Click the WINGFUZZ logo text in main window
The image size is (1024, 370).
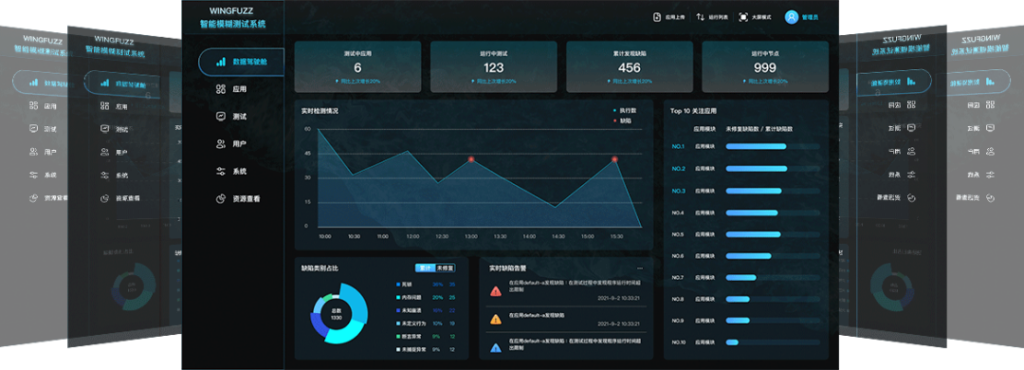tap(232, 10)
